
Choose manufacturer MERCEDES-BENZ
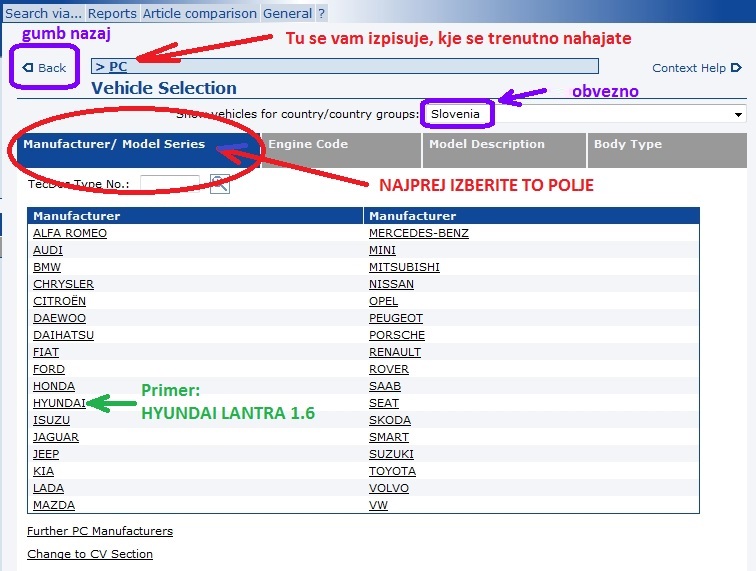[418, 233]
